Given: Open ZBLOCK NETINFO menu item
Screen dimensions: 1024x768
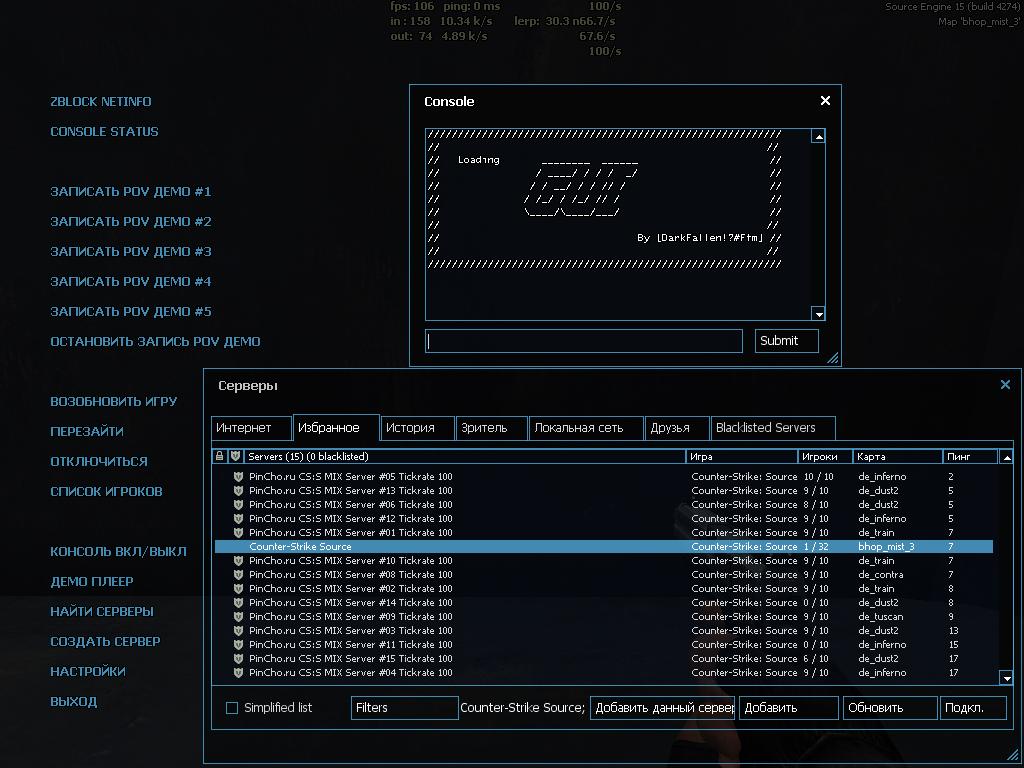Looking at the screenshot, I should click(x=101, y=102).
